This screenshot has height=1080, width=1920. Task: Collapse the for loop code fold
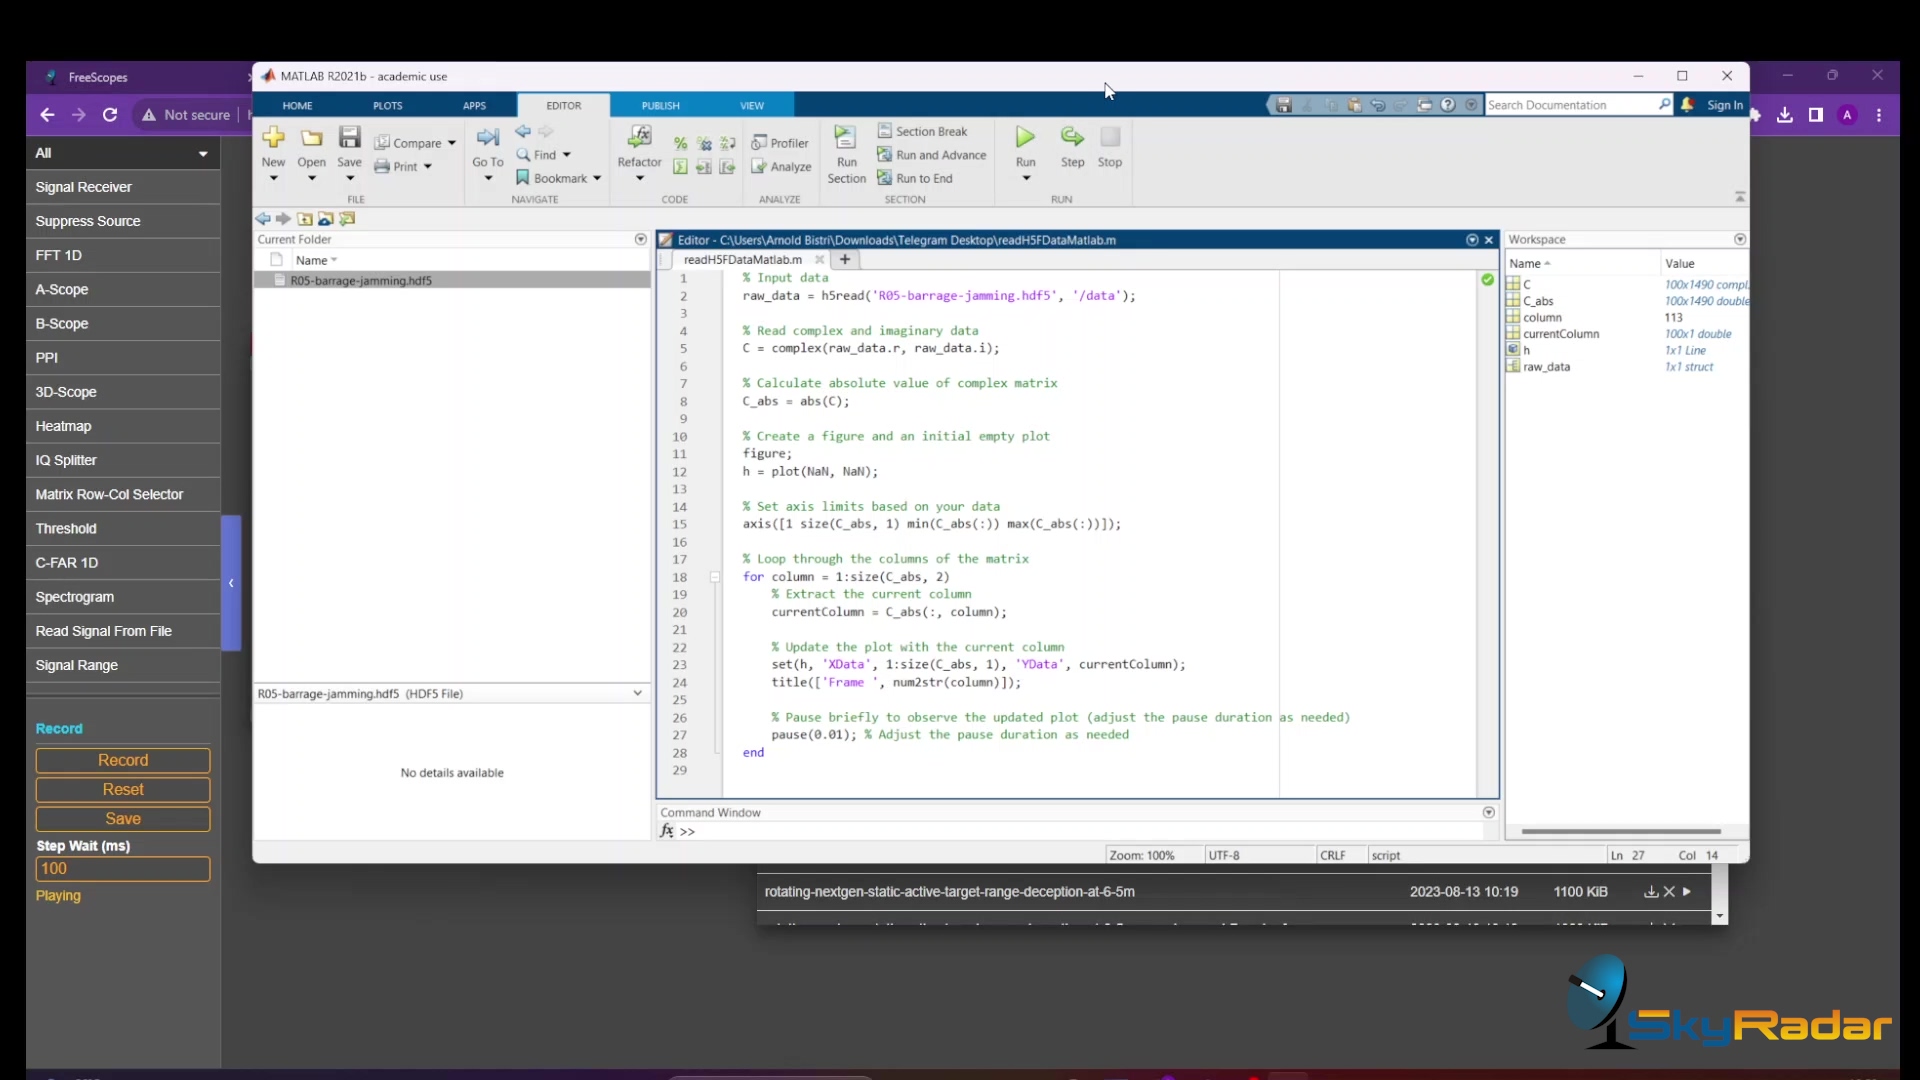pyautogui.click(x=715, y=577)
